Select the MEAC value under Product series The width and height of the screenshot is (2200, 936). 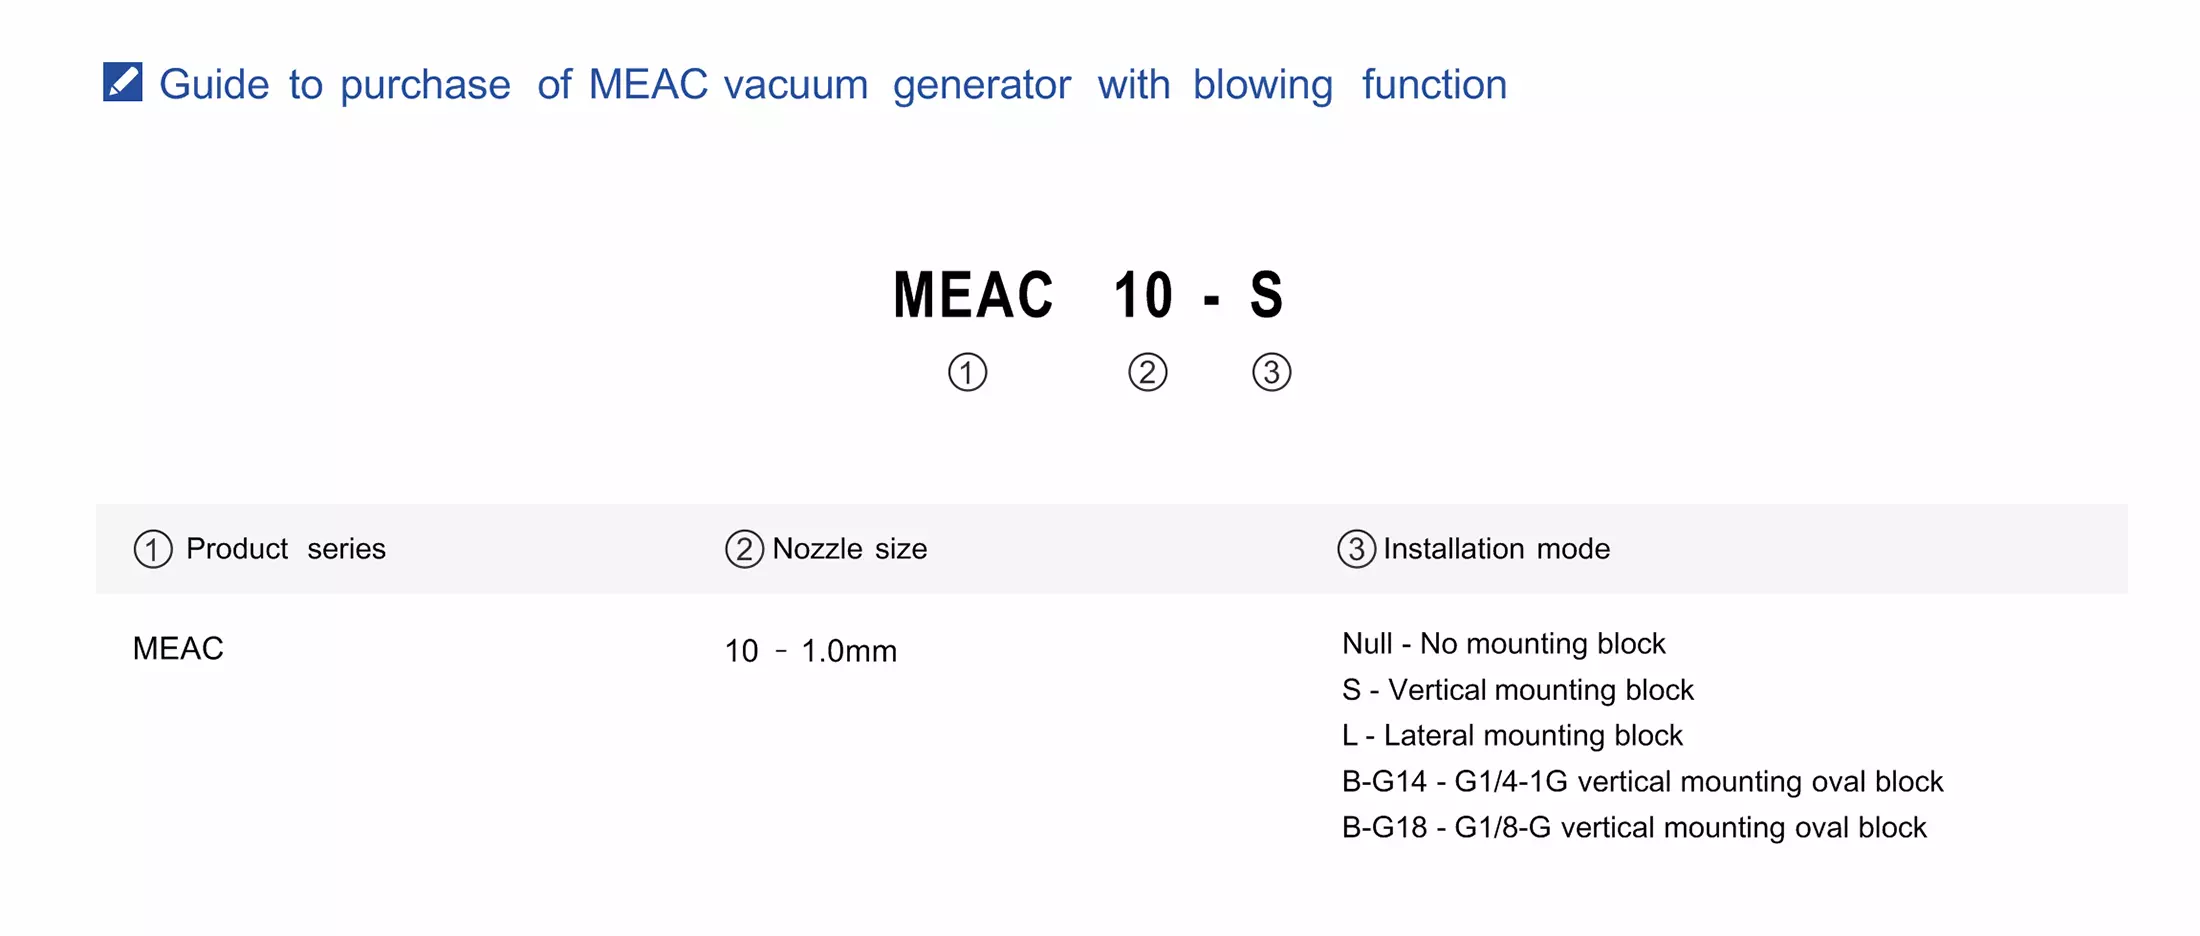click(178, 649)
